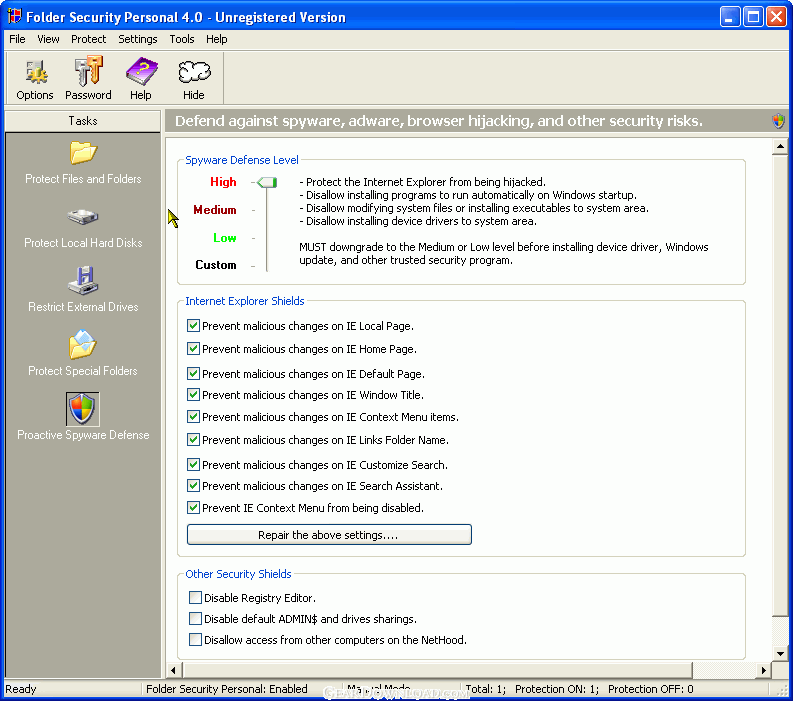
Task: Click the High defense level label
Action: pos(223,182)
